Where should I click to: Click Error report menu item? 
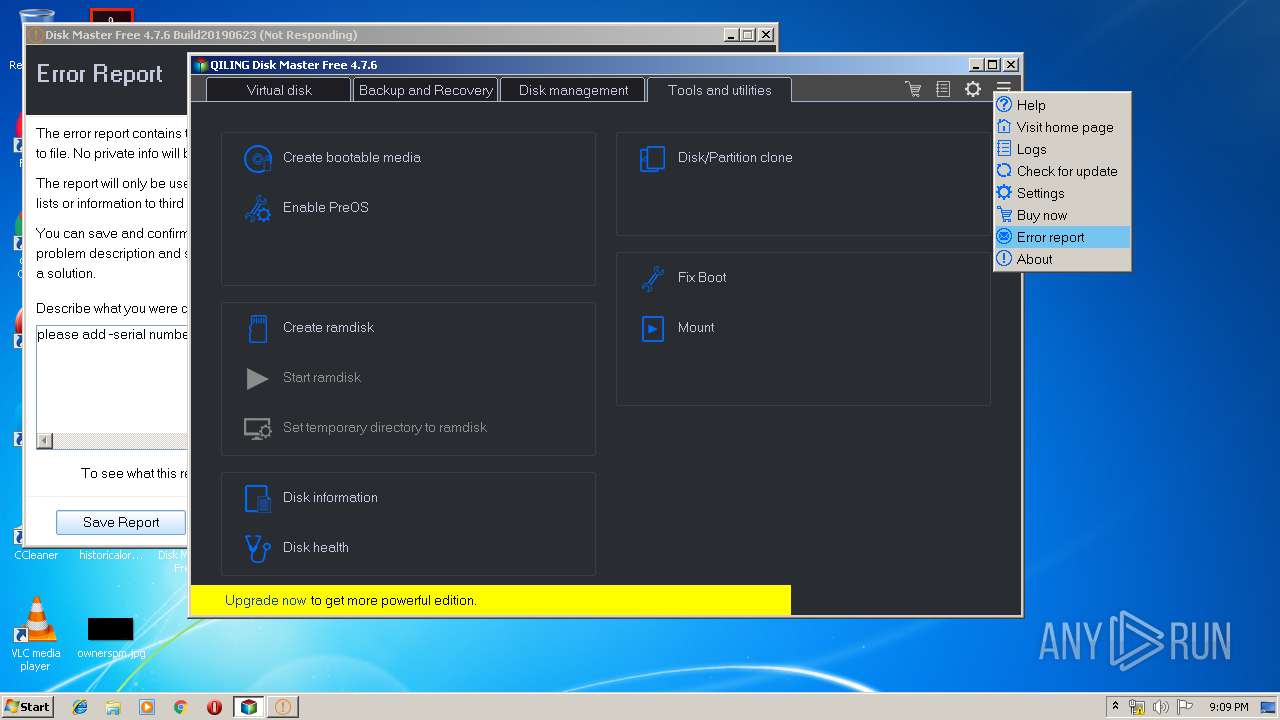click(x=1062, y=237)
